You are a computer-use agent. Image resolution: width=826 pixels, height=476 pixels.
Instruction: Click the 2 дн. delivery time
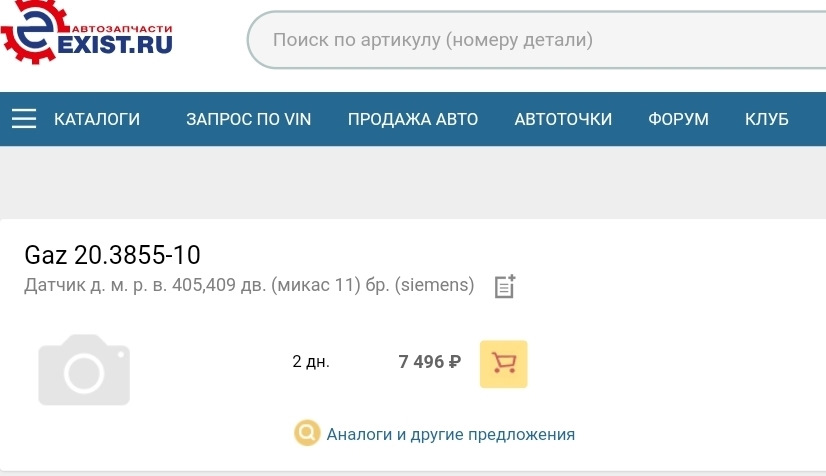[310, 361]
